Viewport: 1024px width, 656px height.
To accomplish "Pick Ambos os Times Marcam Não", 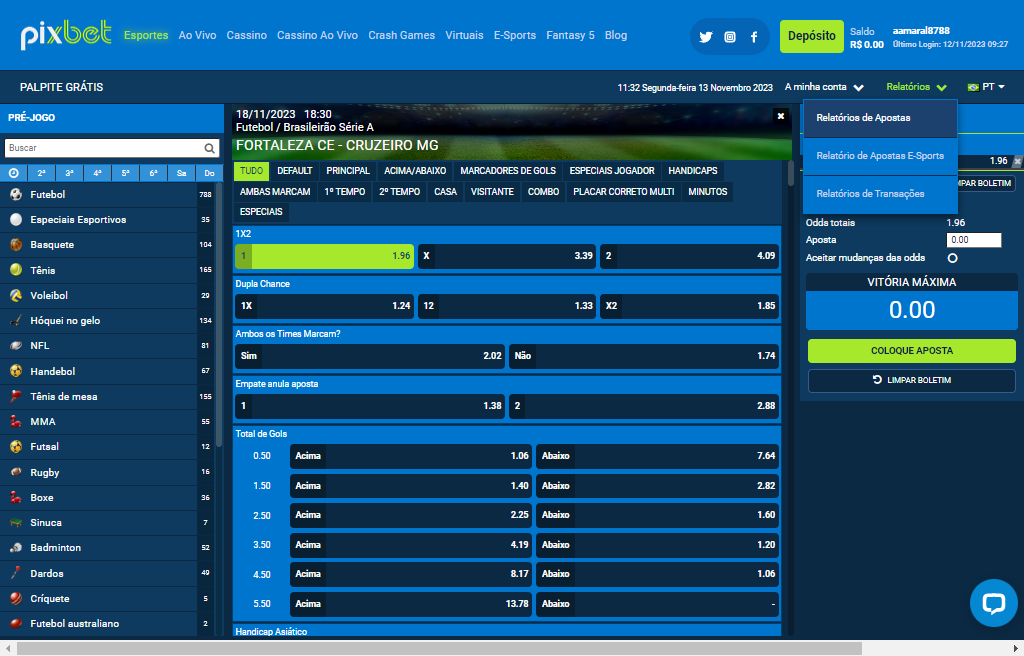I will coord(645,356).
